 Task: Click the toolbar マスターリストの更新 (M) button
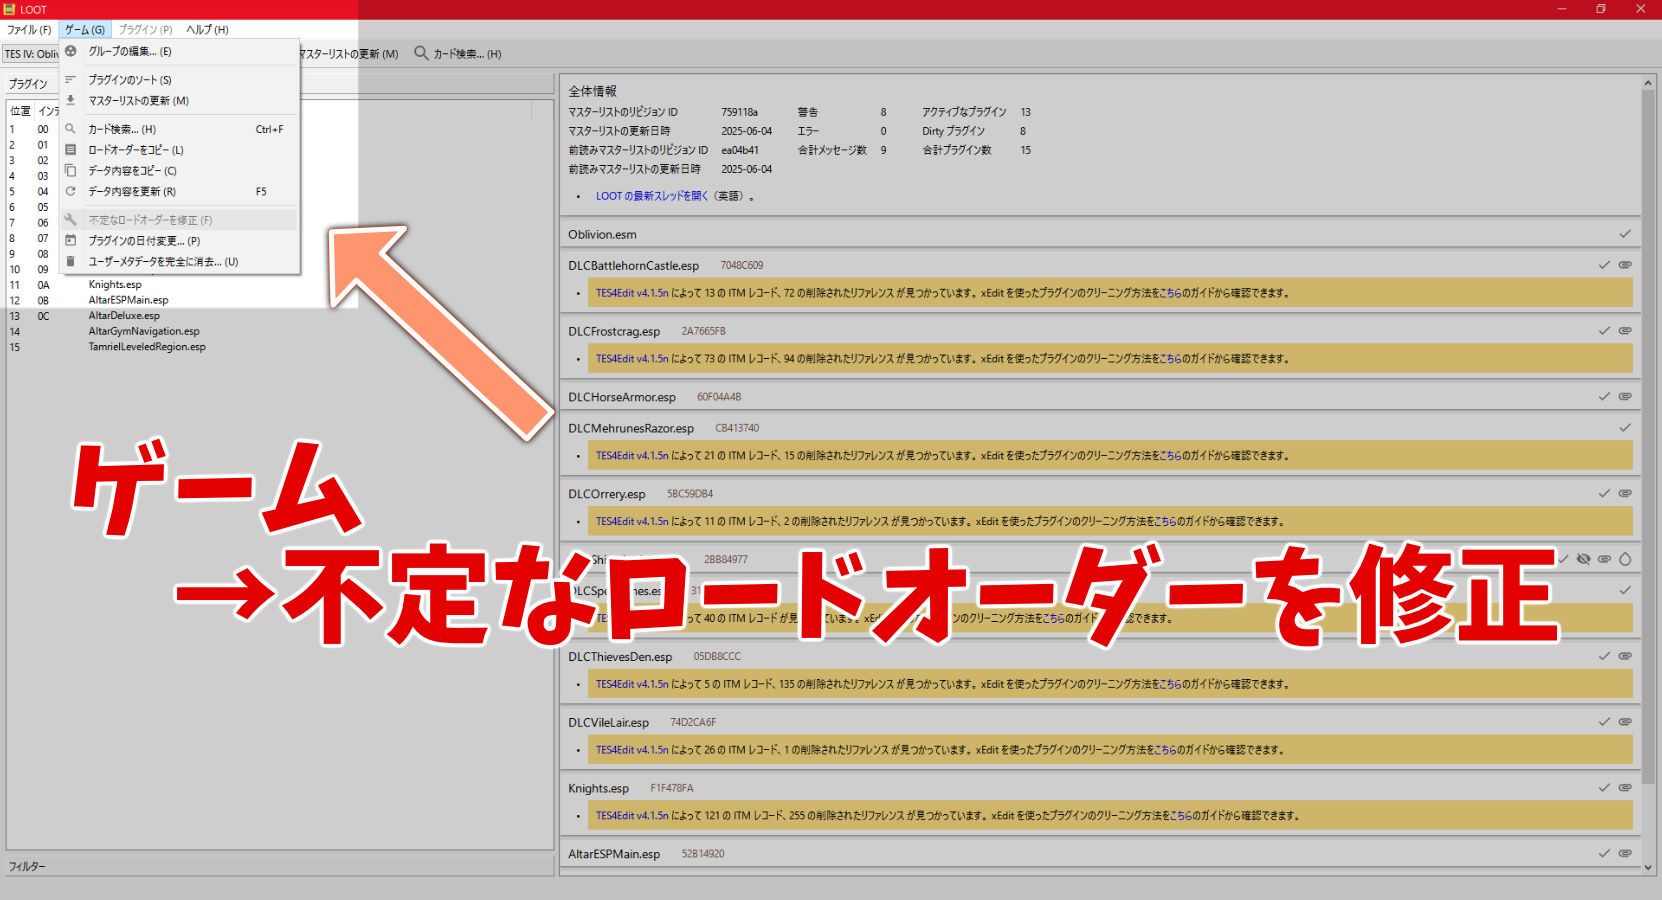349,54
